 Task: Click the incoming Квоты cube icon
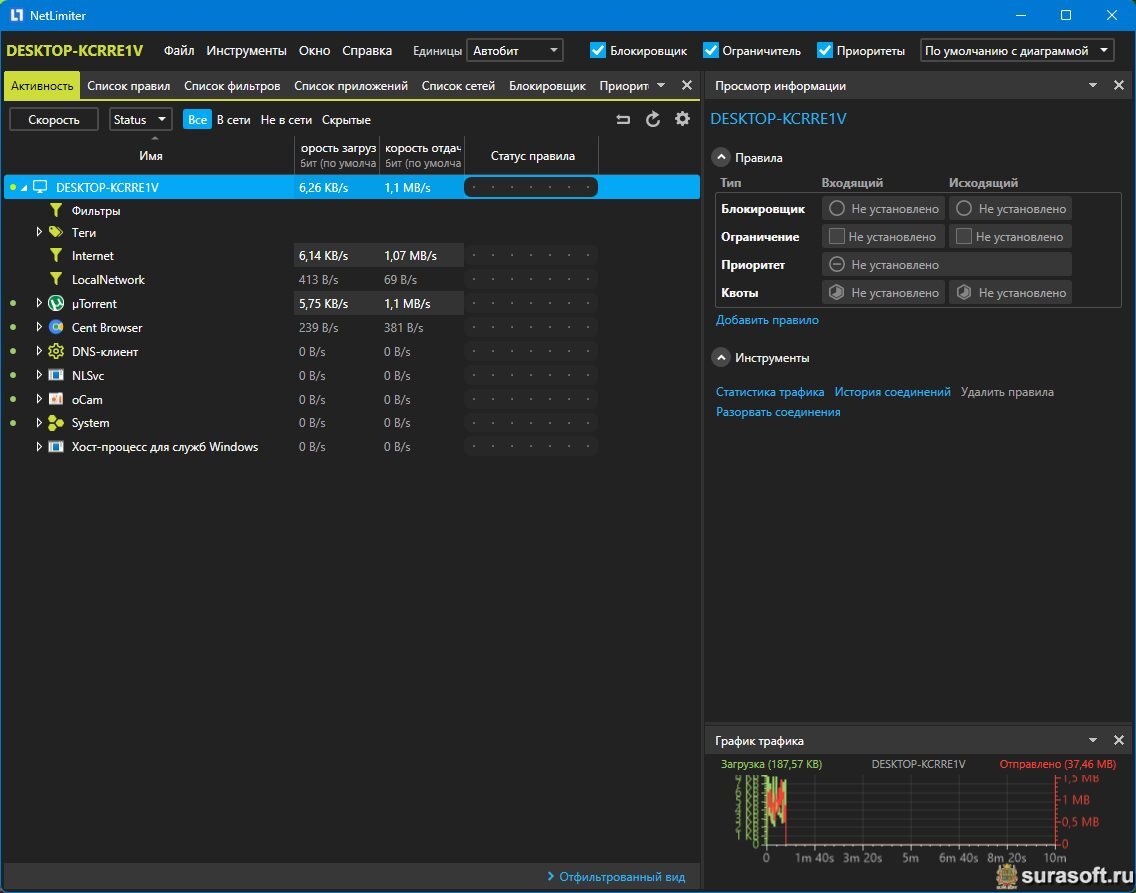click(x=837, y=293)
